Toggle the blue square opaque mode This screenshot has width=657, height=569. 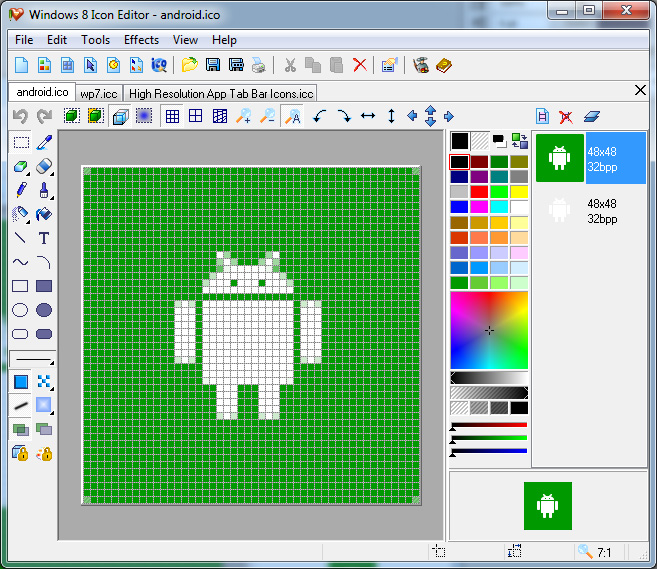point(20,382)
